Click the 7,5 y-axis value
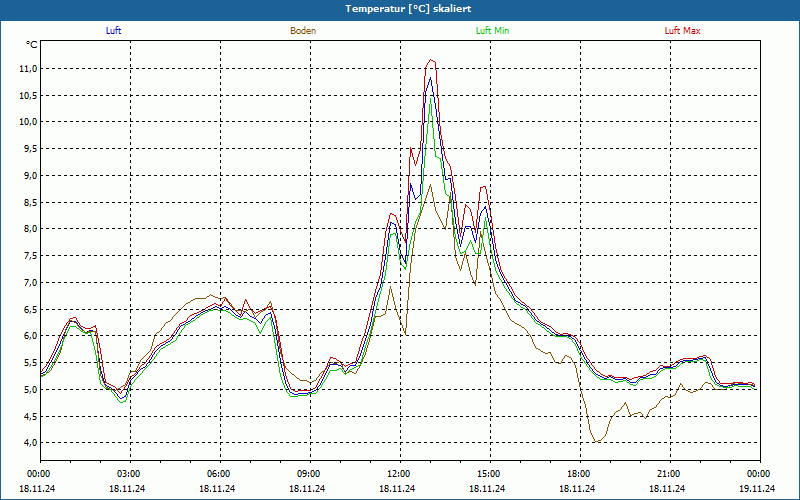The image size is (800, 500). tap(30, 256)
